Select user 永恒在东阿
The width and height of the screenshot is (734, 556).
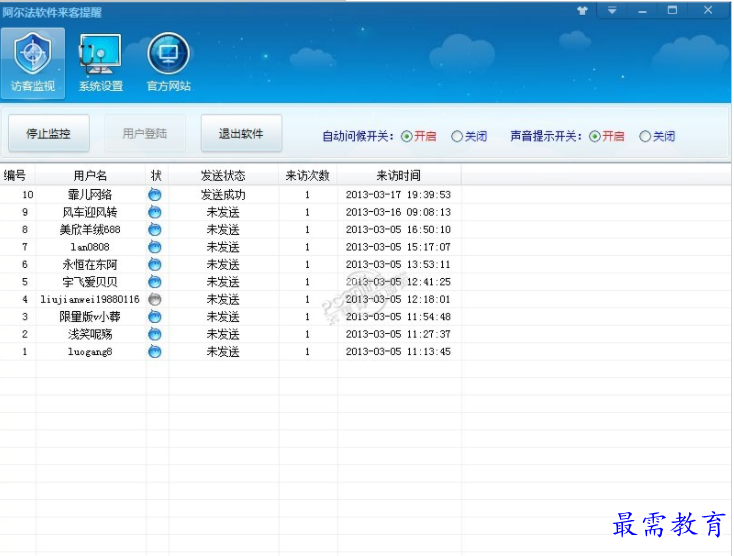click(90, 264)
